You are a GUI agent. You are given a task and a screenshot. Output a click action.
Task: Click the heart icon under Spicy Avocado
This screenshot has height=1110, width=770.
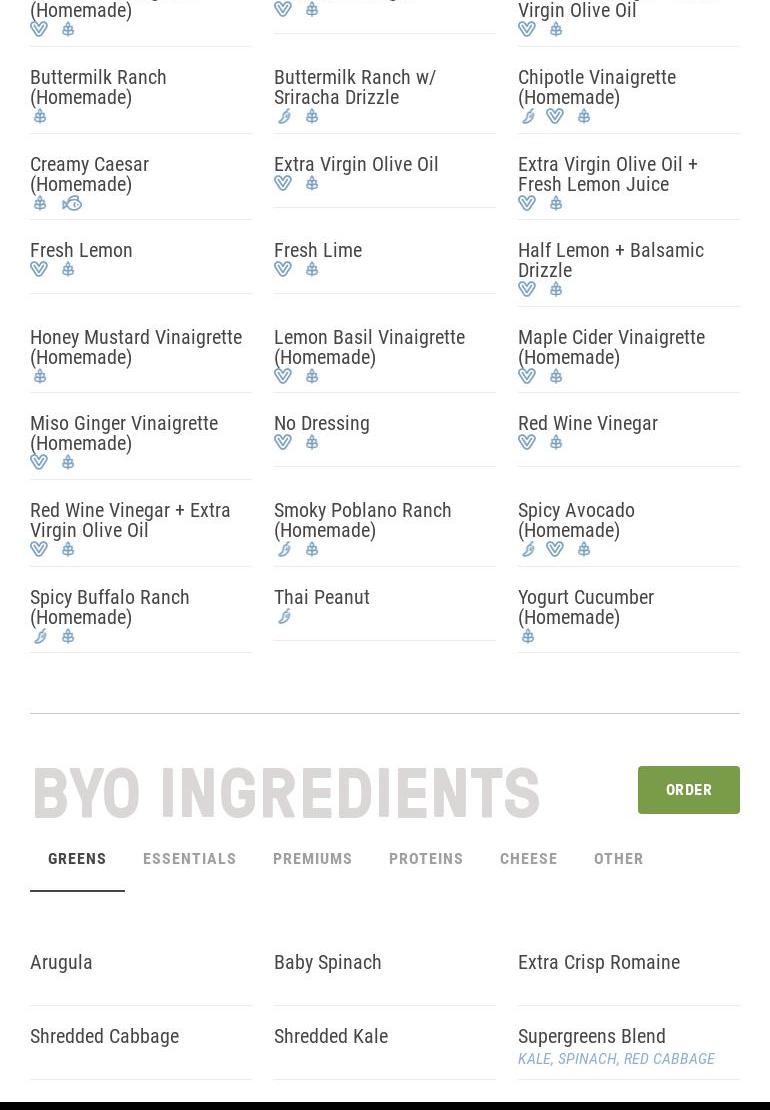click(x=555, y=549)
